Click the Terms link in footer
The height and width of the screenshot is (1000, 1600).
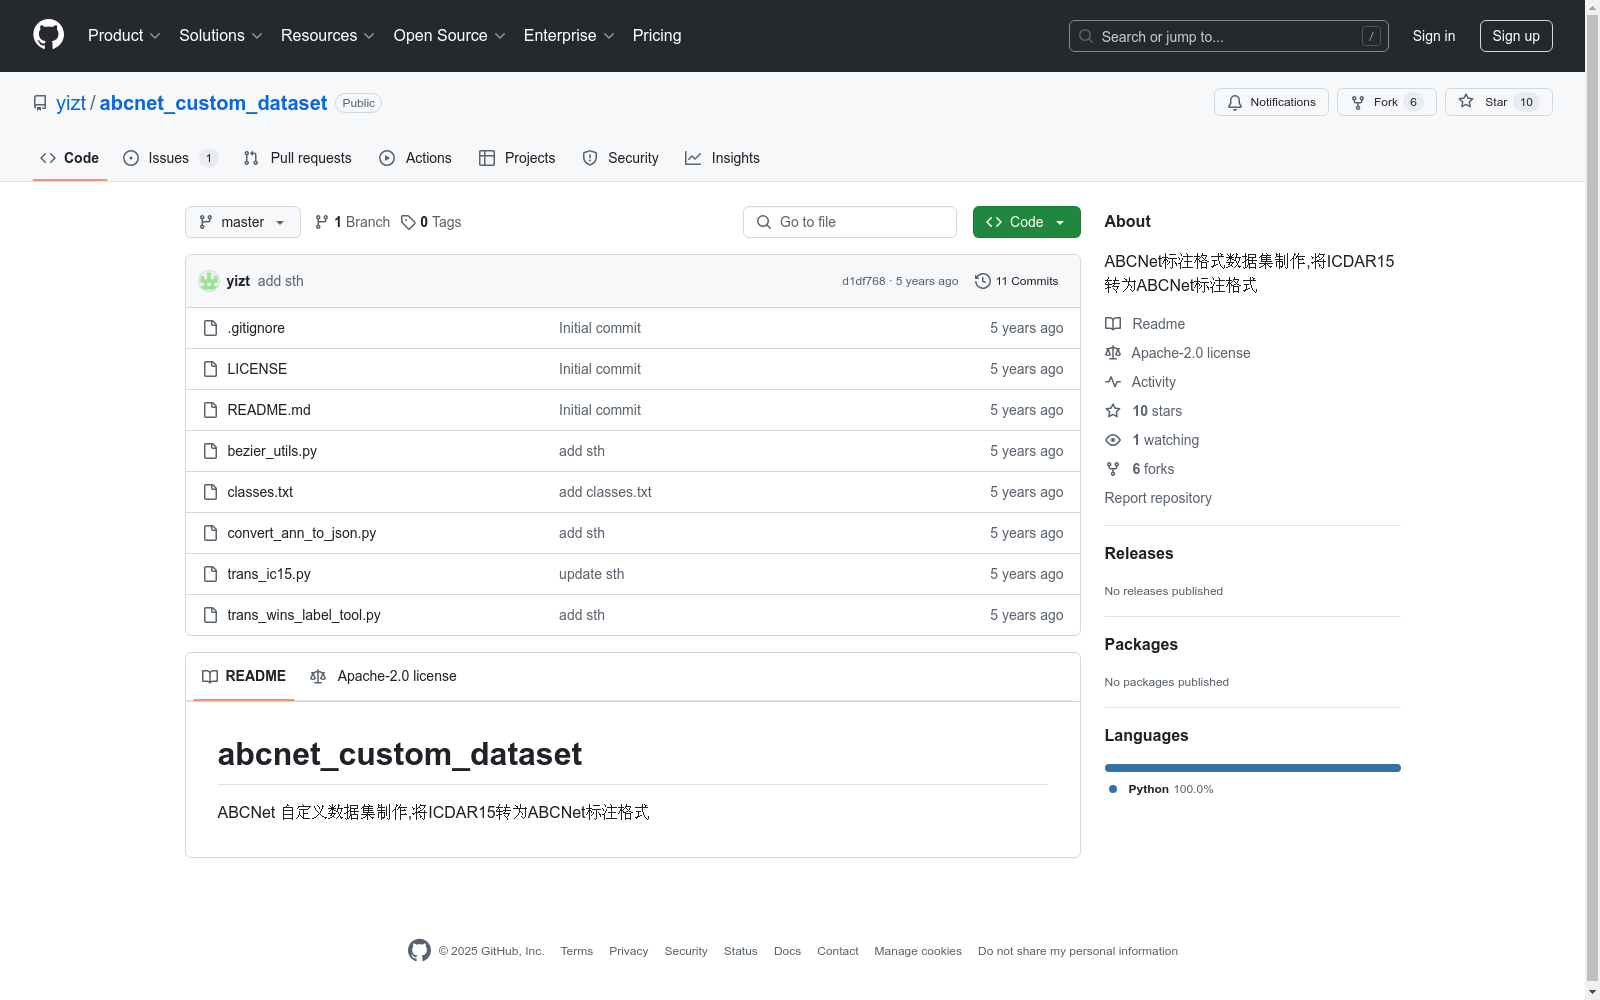coord(577,951)
